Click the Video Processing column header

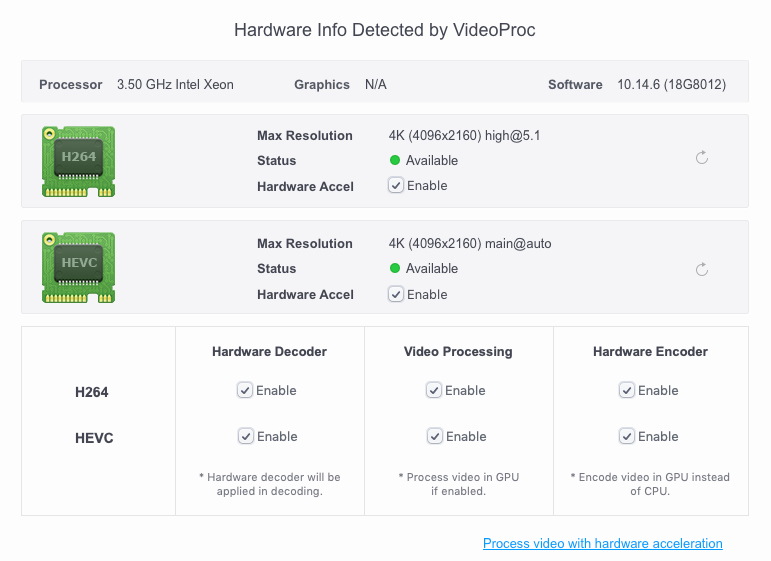click(x=458, y=351)
